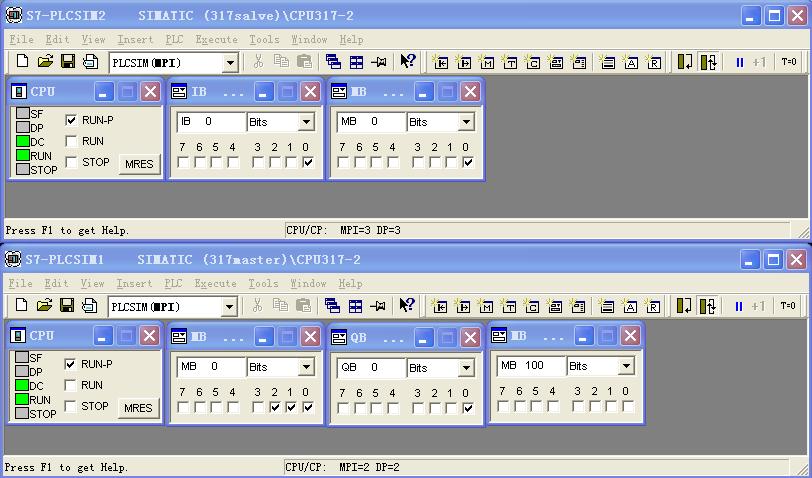Click New file icon in PLCSIM2 toolbar
Image resolution: width=812 pixels, height=478 pixels.
tap(22, 62)
